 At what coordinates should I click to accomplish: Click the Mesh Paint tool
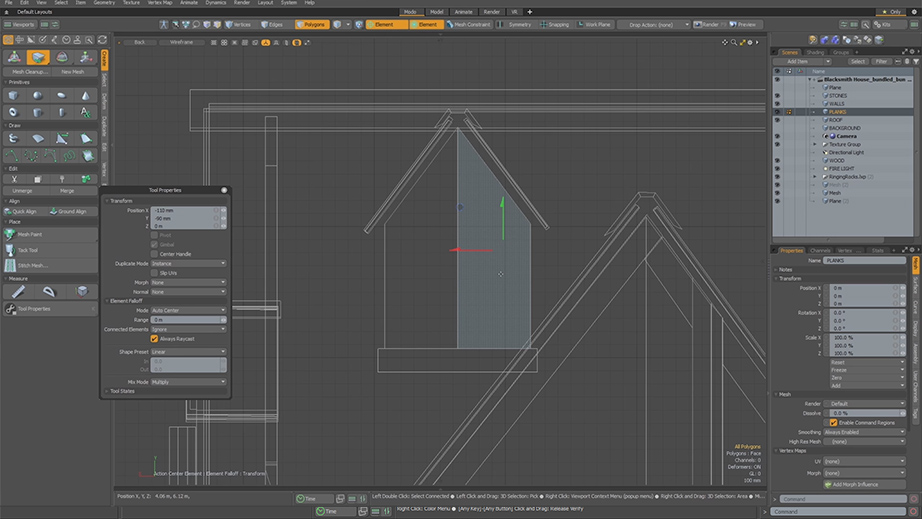click(28, 235)
